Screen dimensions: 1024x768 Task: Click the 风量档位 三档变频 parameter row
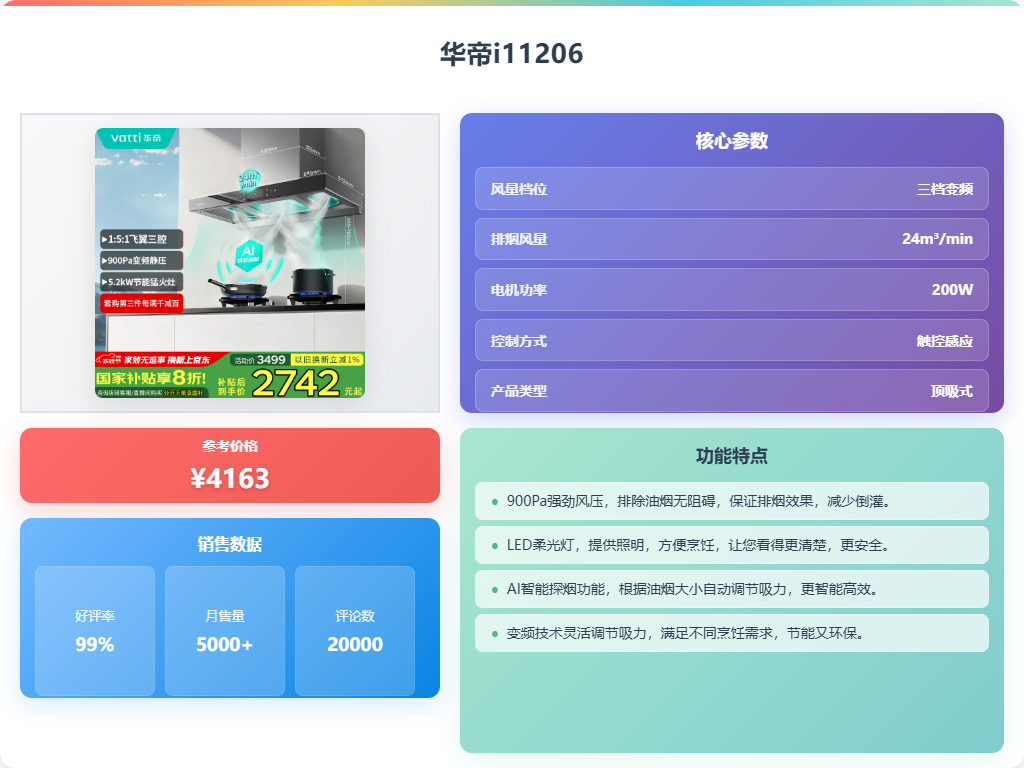731,189
